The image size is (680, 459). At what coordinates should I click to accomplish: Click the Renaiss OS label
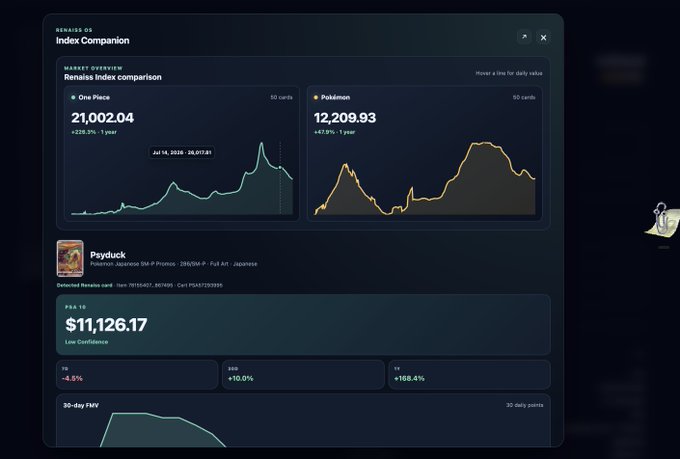(74, 30)
